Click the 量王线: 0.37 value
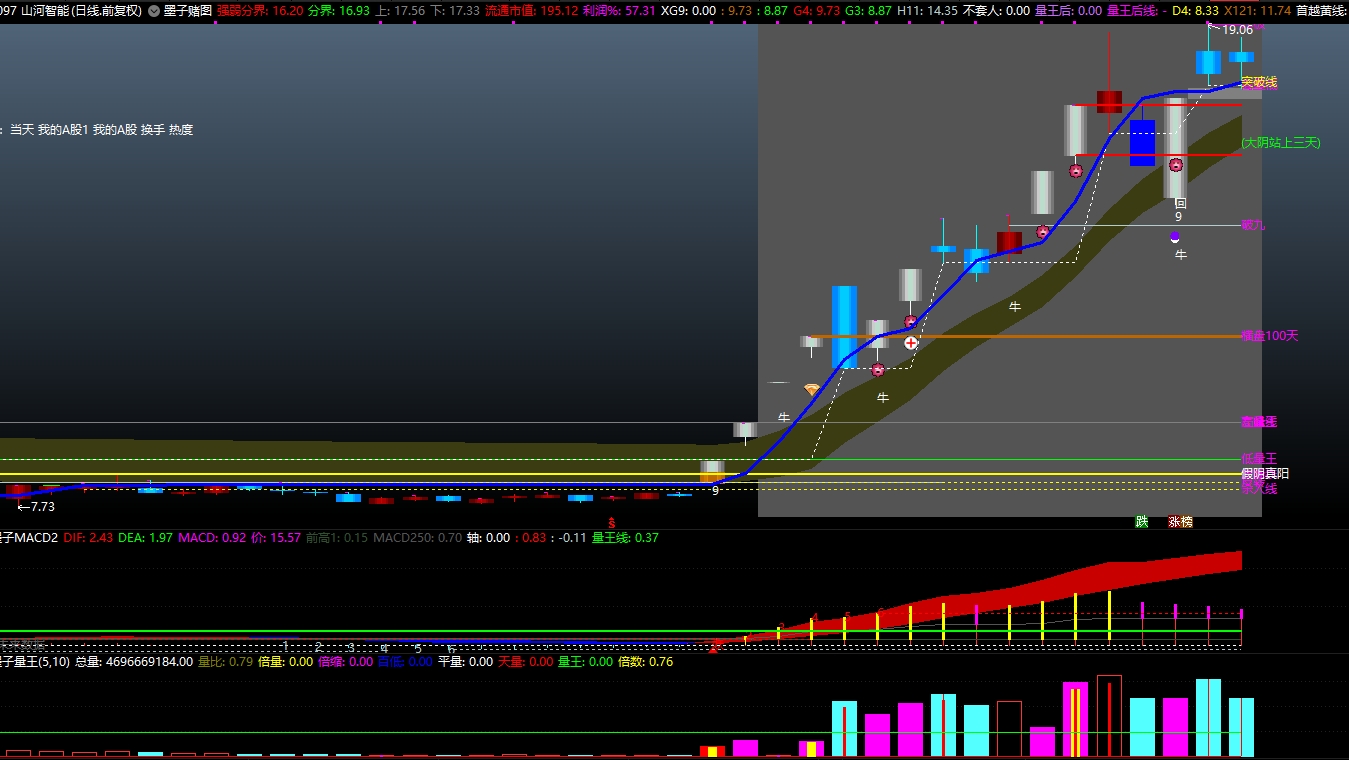The height and width of the screenshot is (760, 1349). (625, 538)
